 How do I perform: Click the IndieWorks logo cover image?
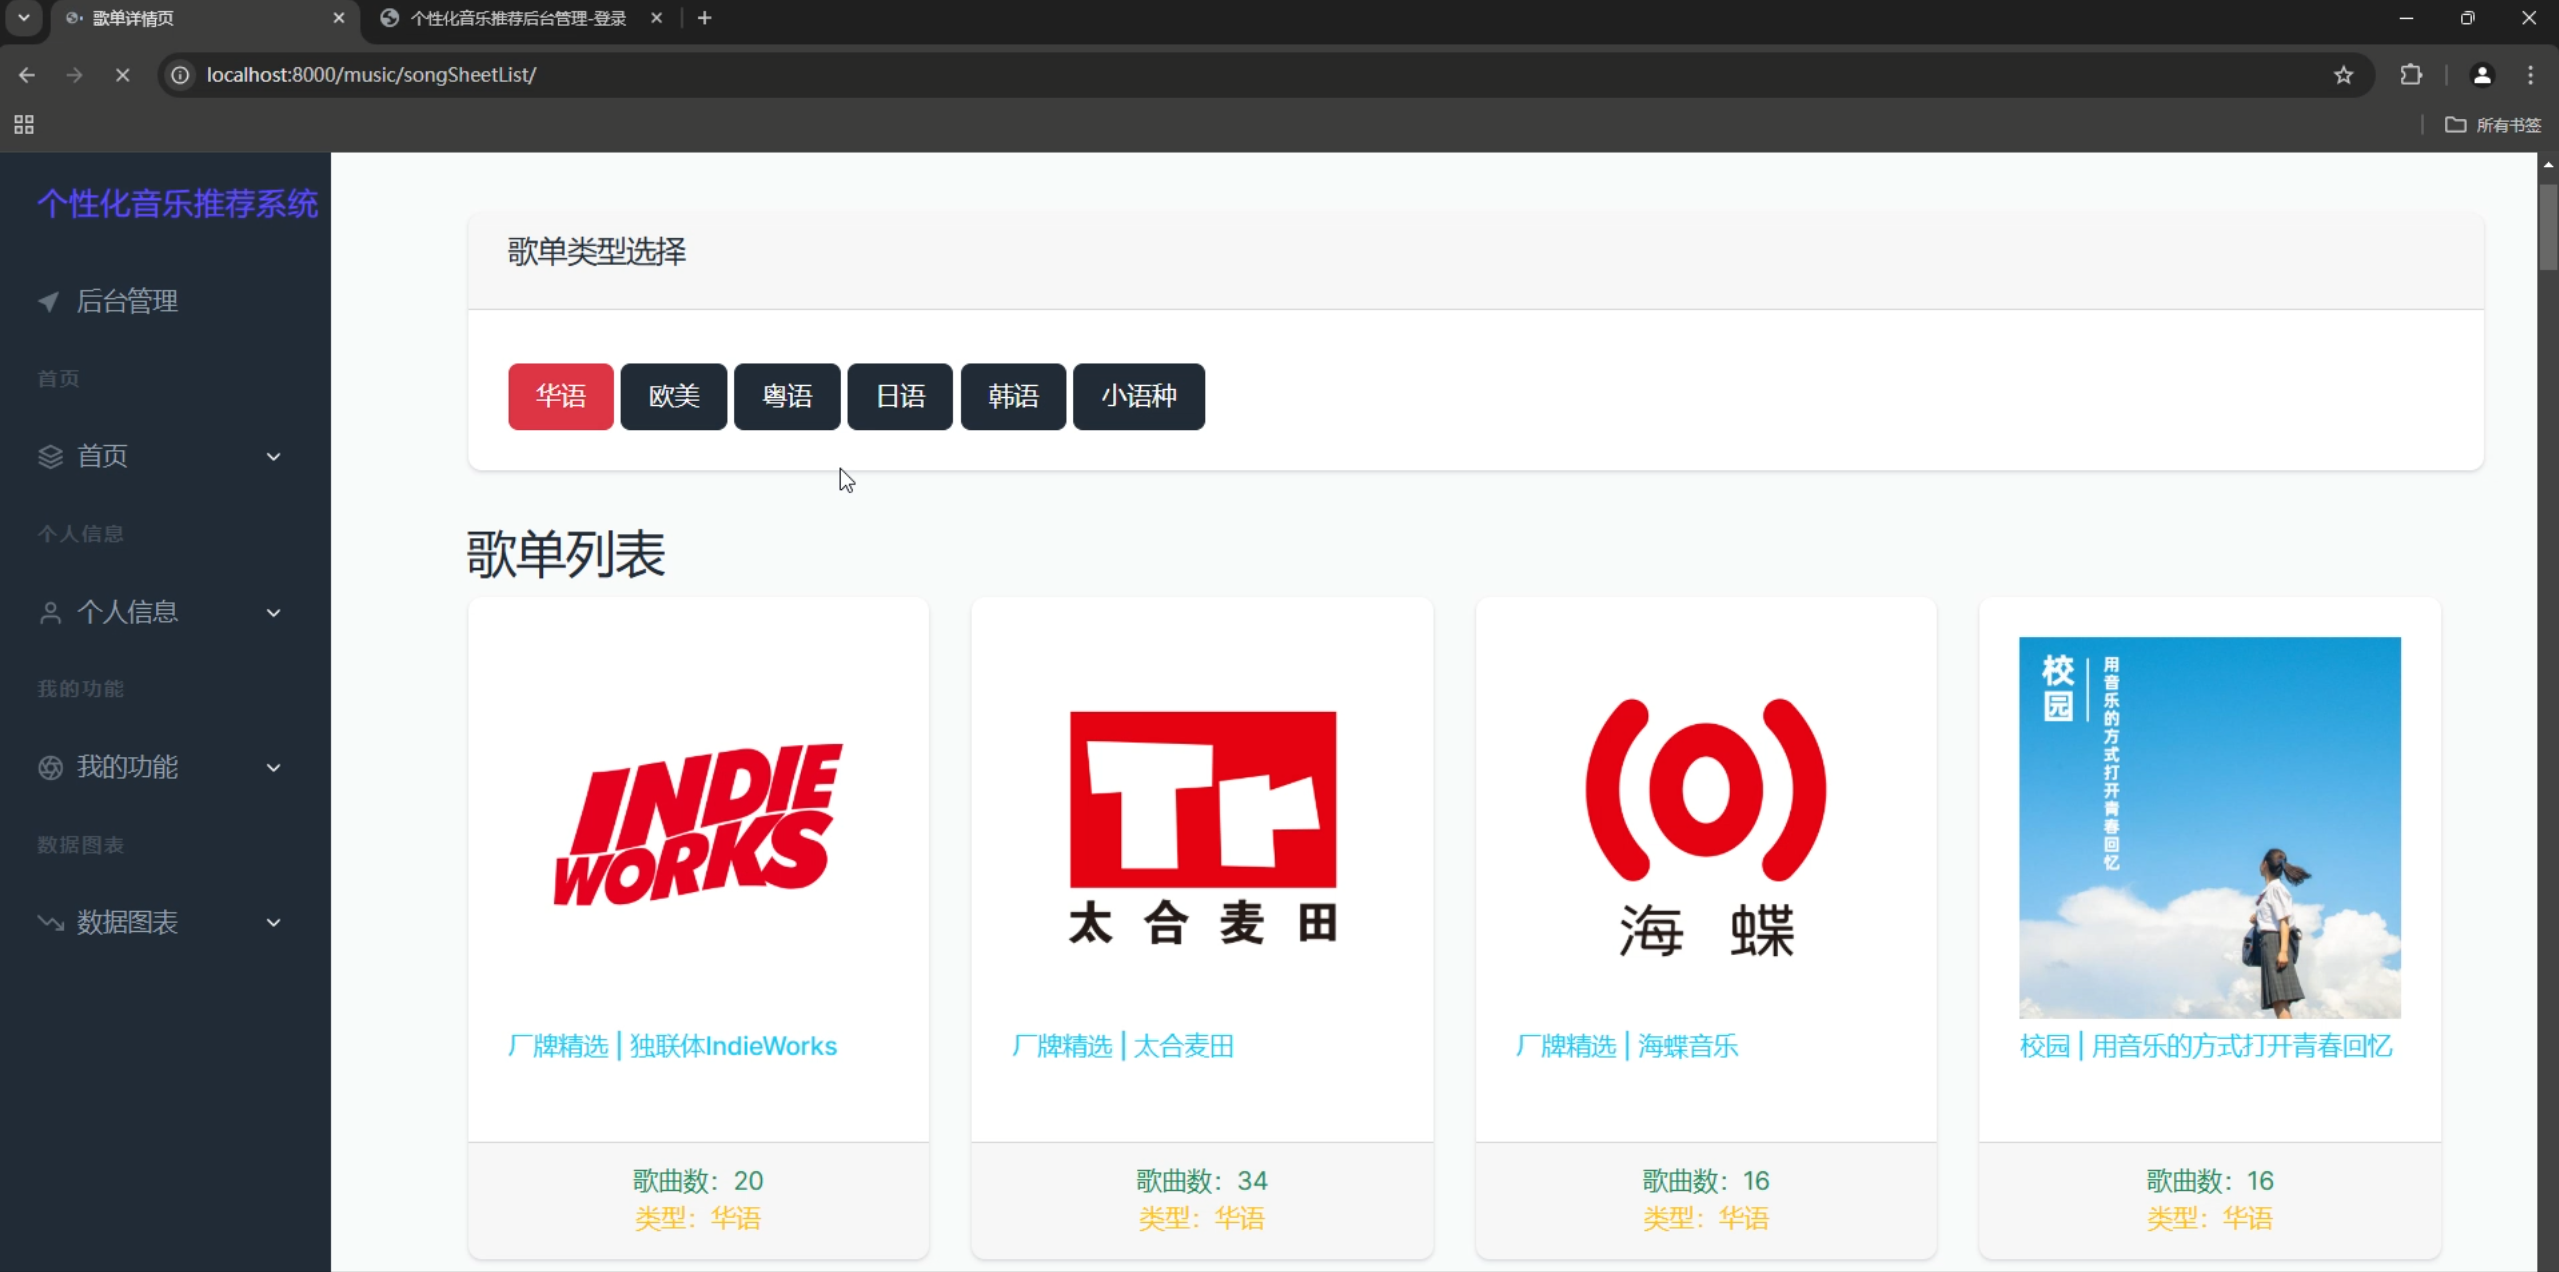click(698, 827)
